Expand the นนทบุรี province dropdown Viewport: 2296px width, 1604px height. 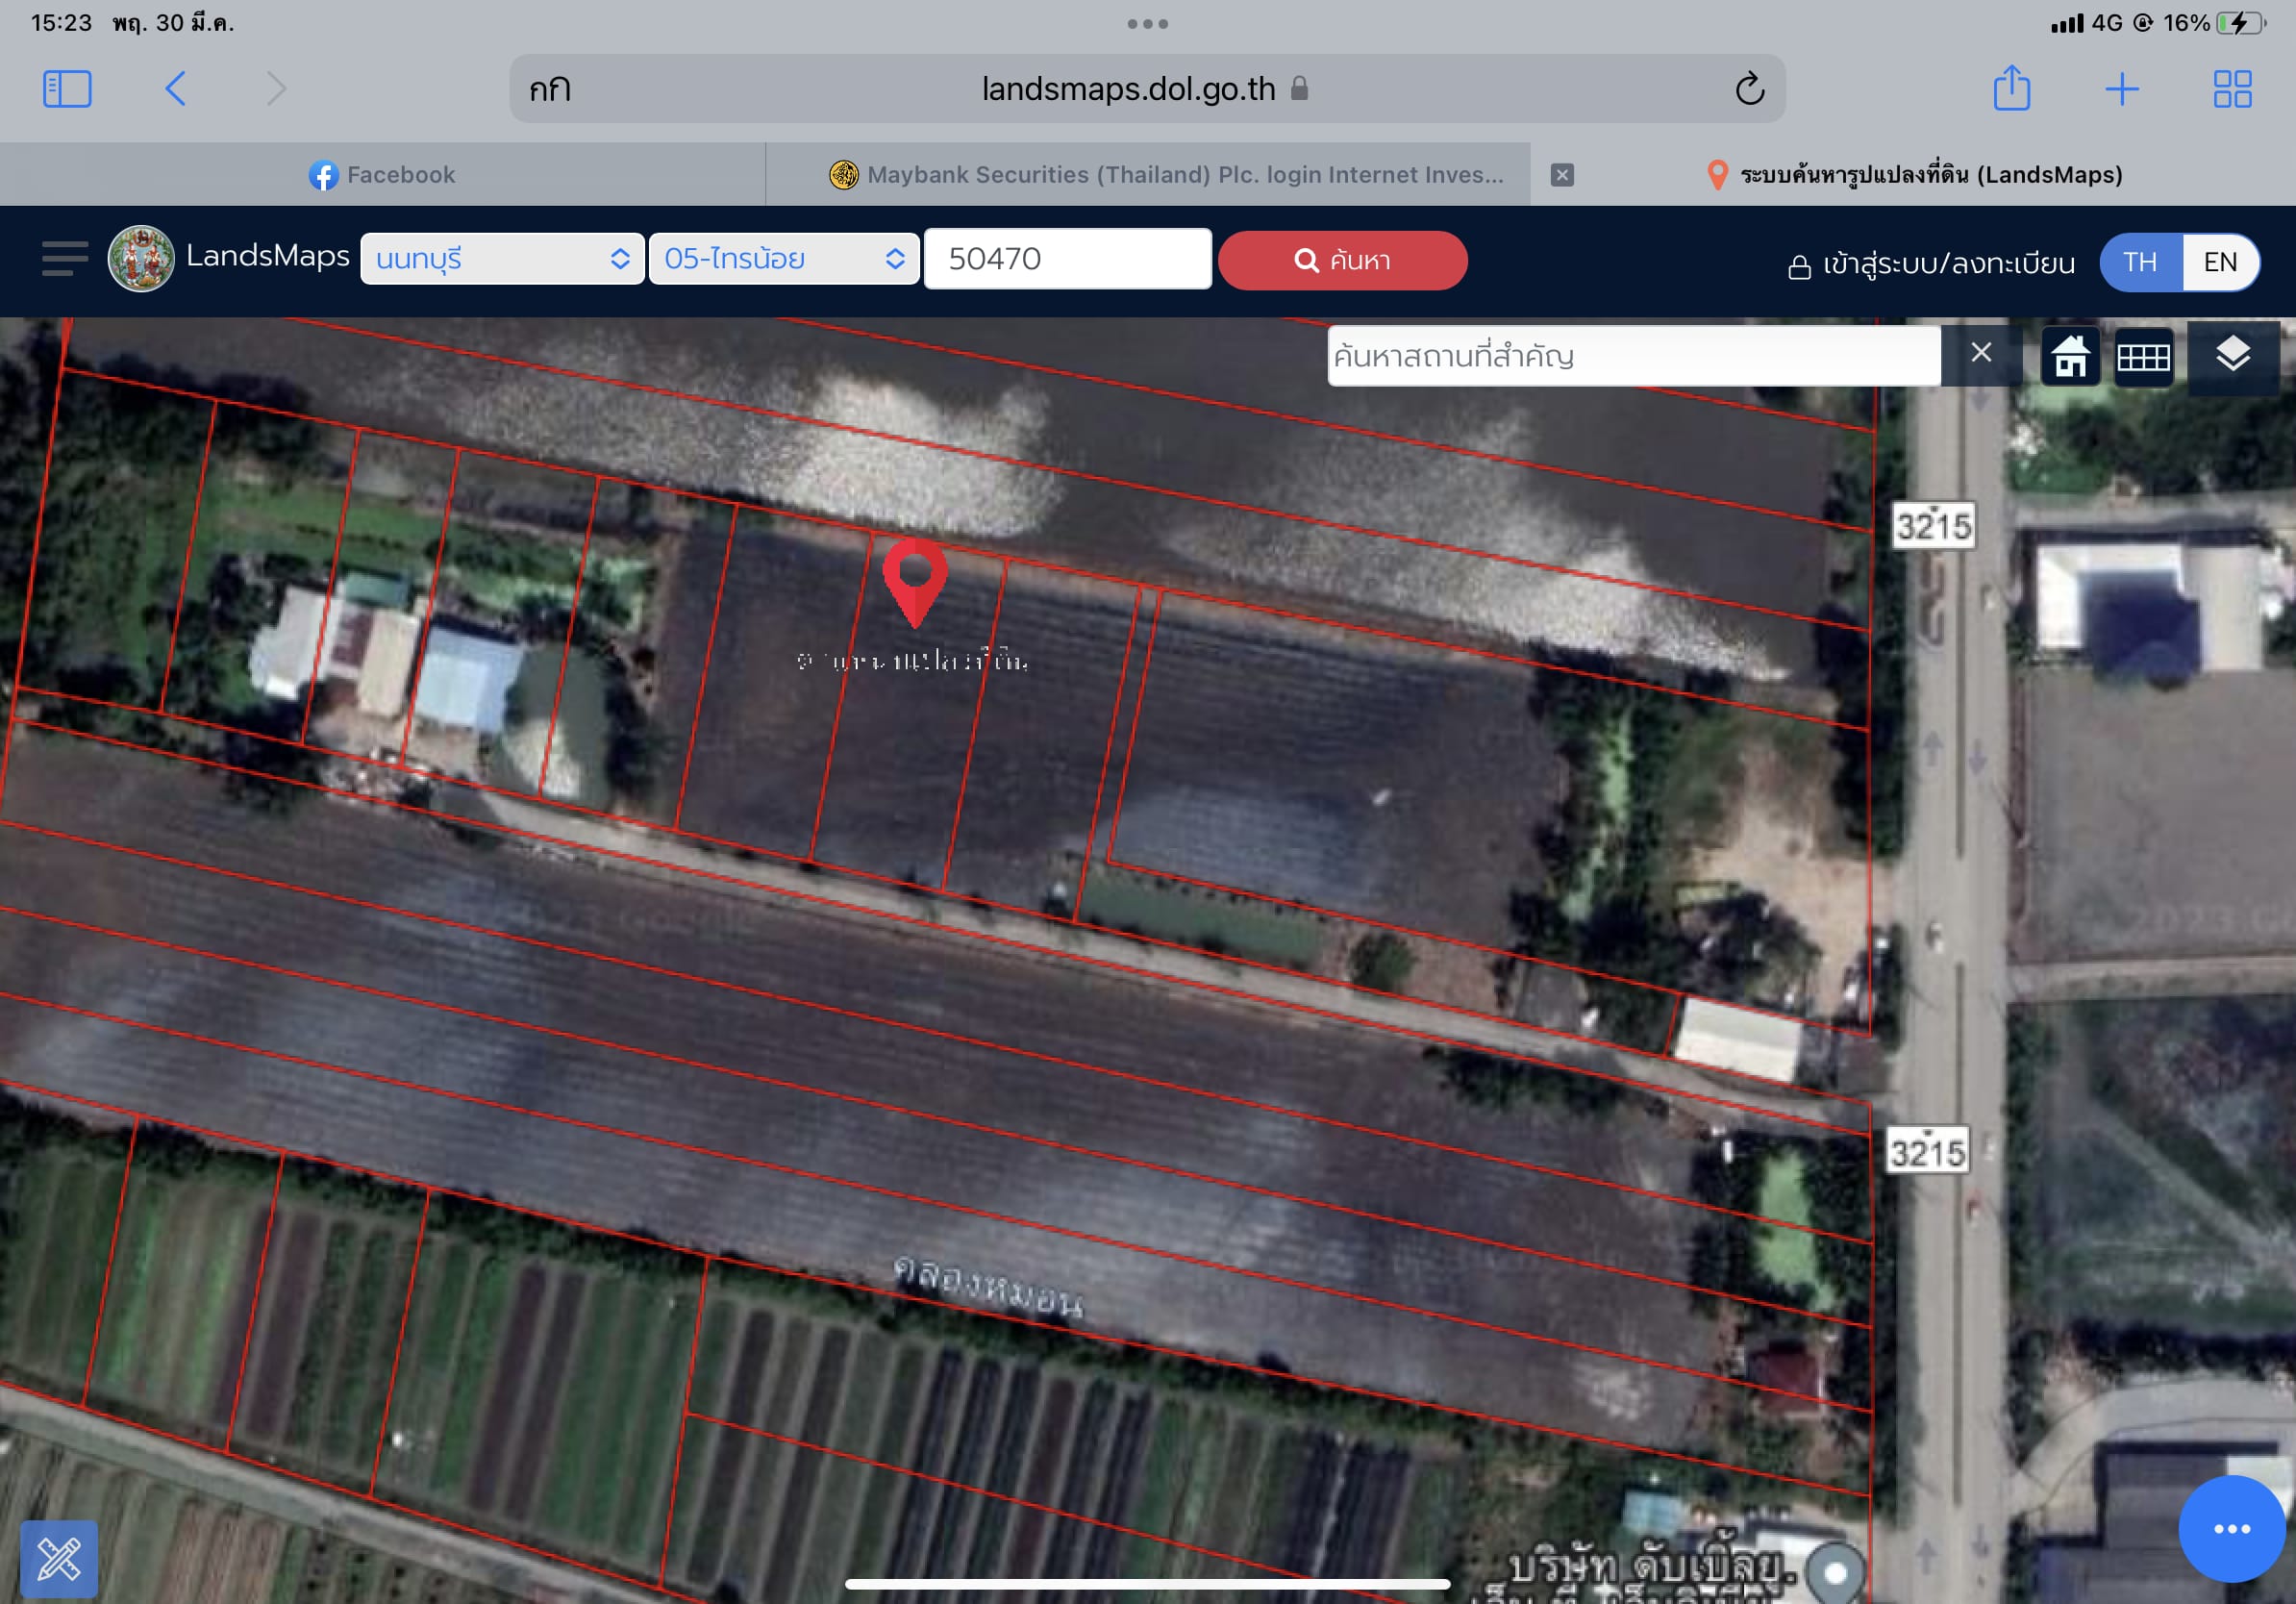point(502,259)
